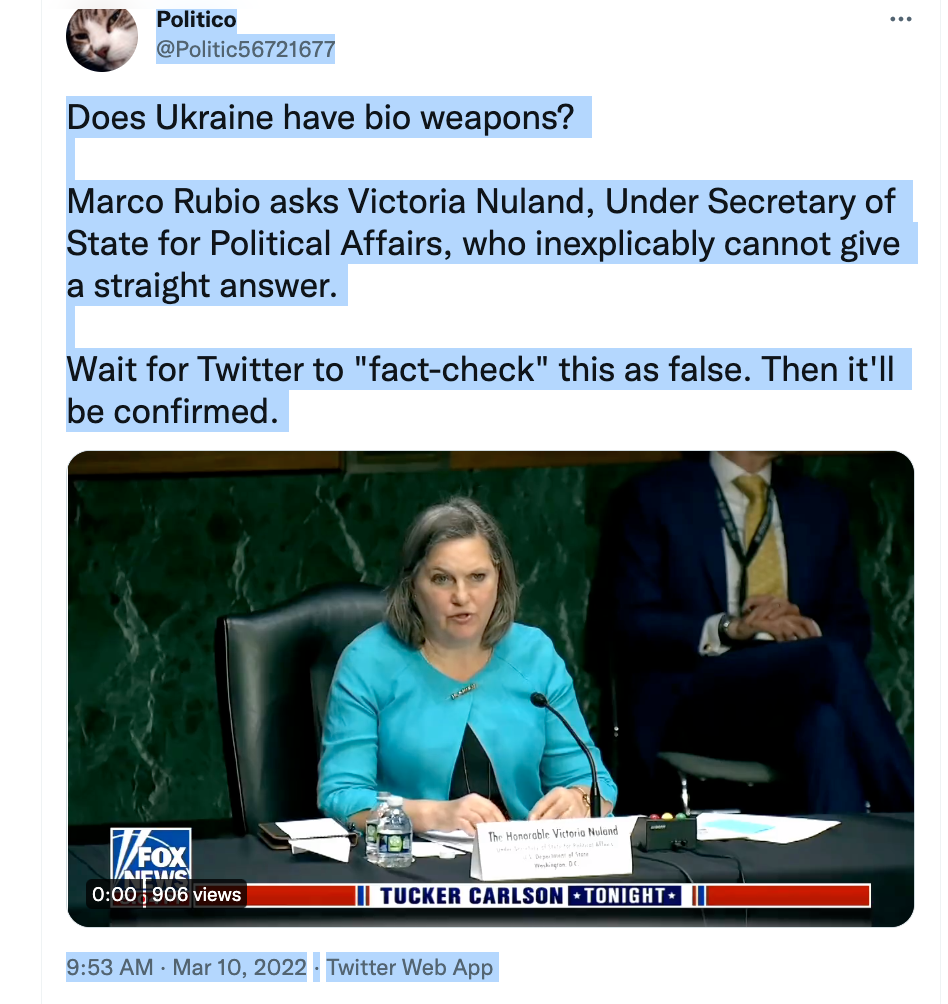Click the 906 views label
948x1004 pixels.
point(197,895)
